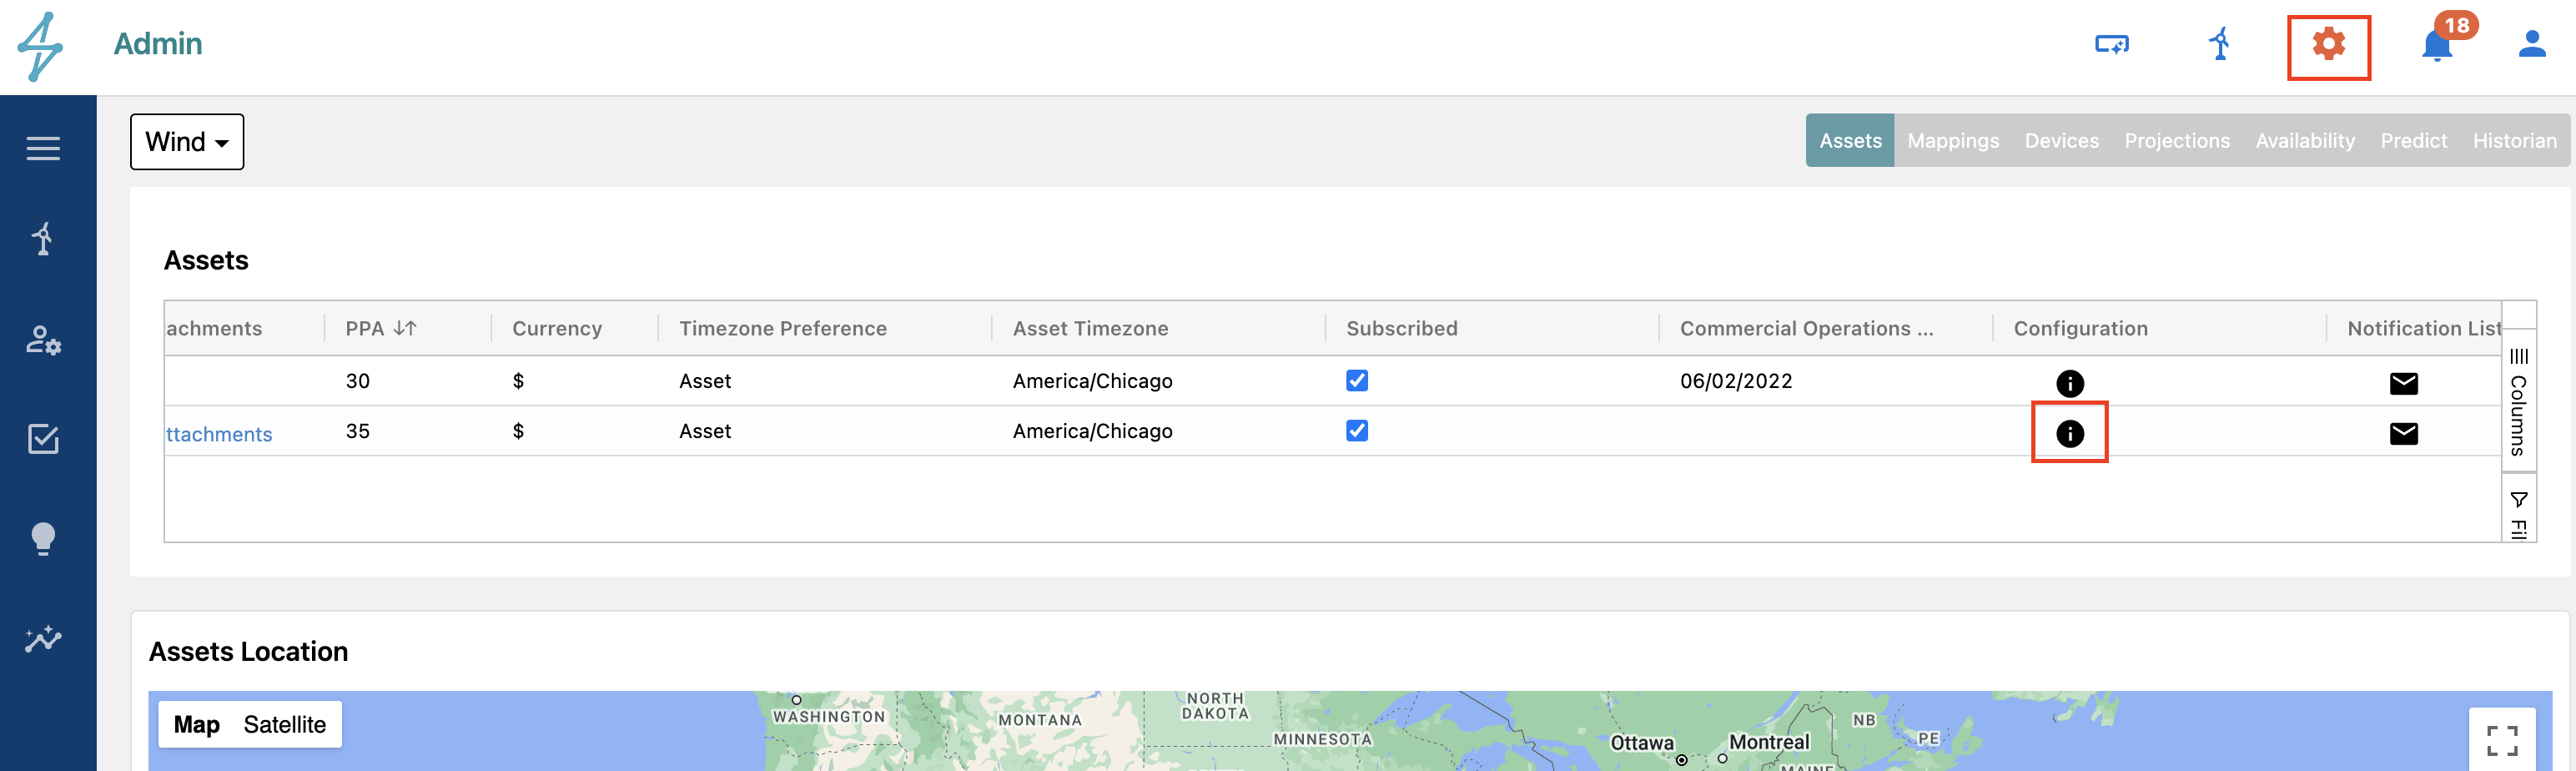The height and width of the screenshot is (771, 2576).
Task: Switch to the Projections tab
Action: 2176,141
